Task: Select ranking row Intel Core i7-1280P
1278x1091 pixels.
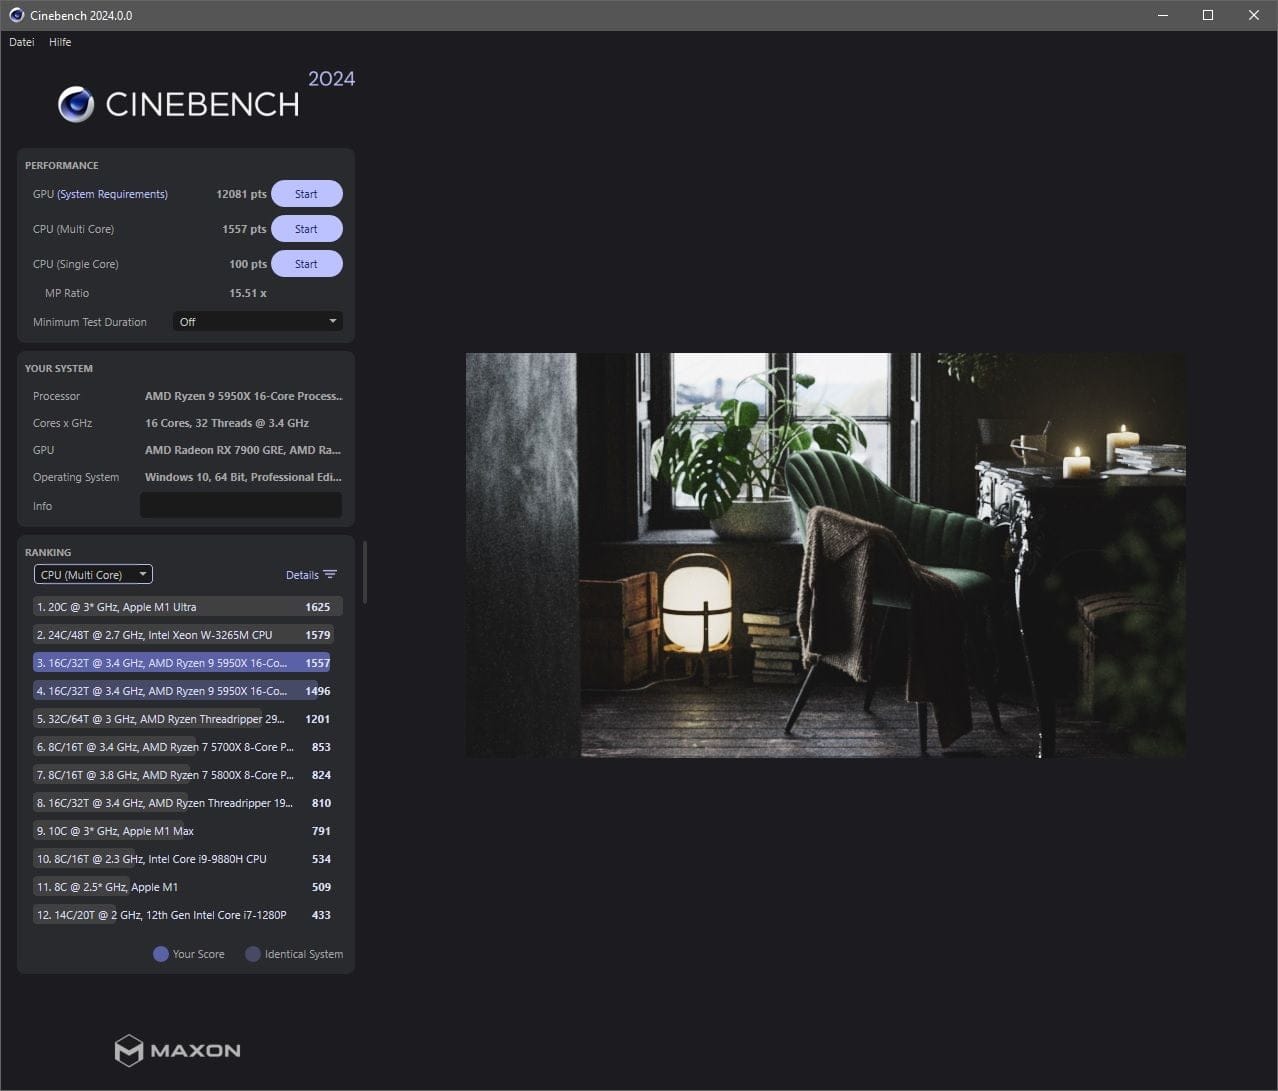Action: [187, 915]
